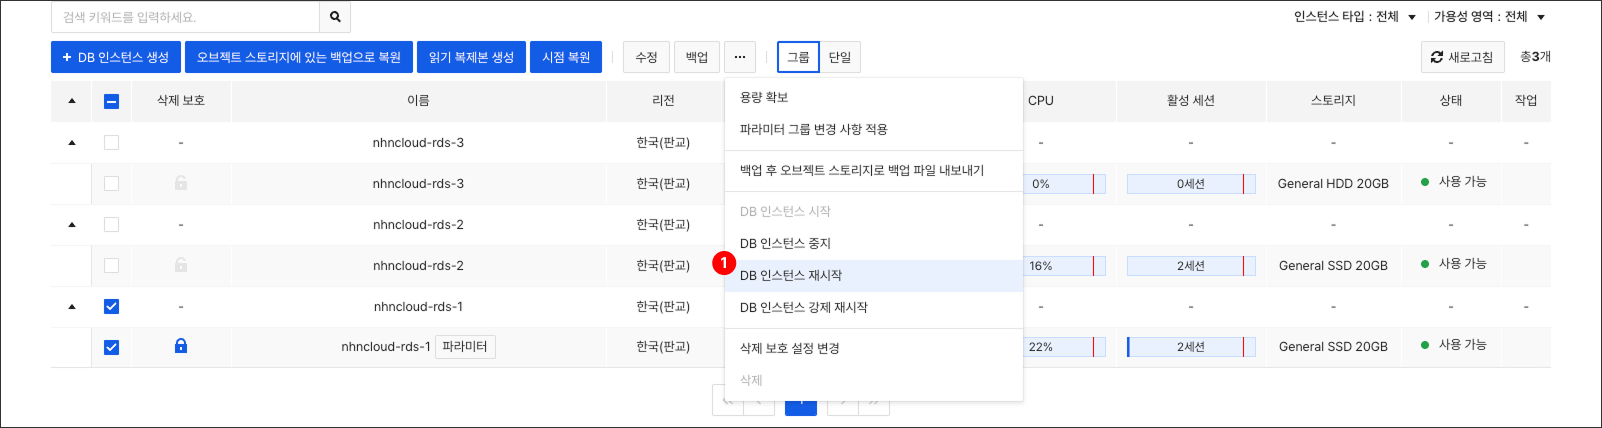The height and width of the screenshot is (428, 1602).
Task: Select DB 인스턴스 강제 재시작 item
Action: 874,307
